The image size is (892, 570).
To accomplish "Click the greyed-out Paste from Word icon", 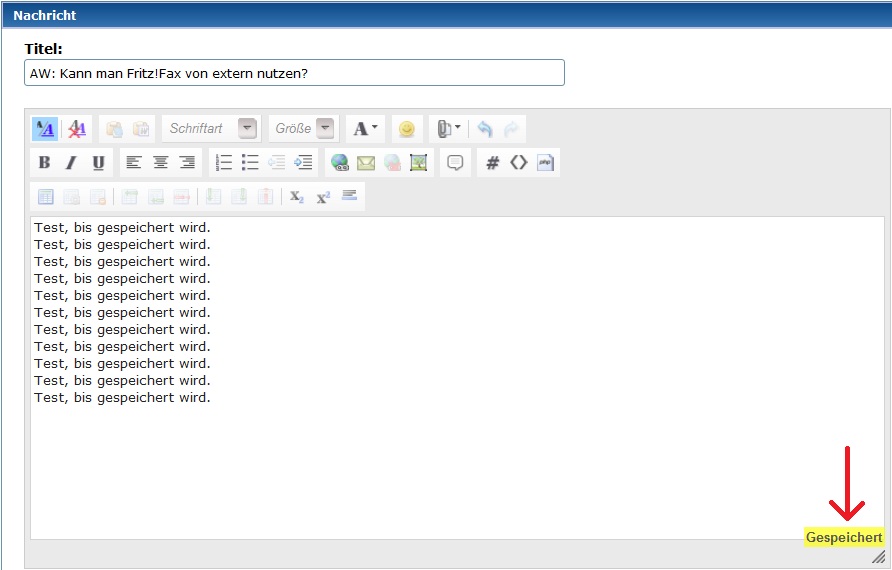I will (140, 129).
